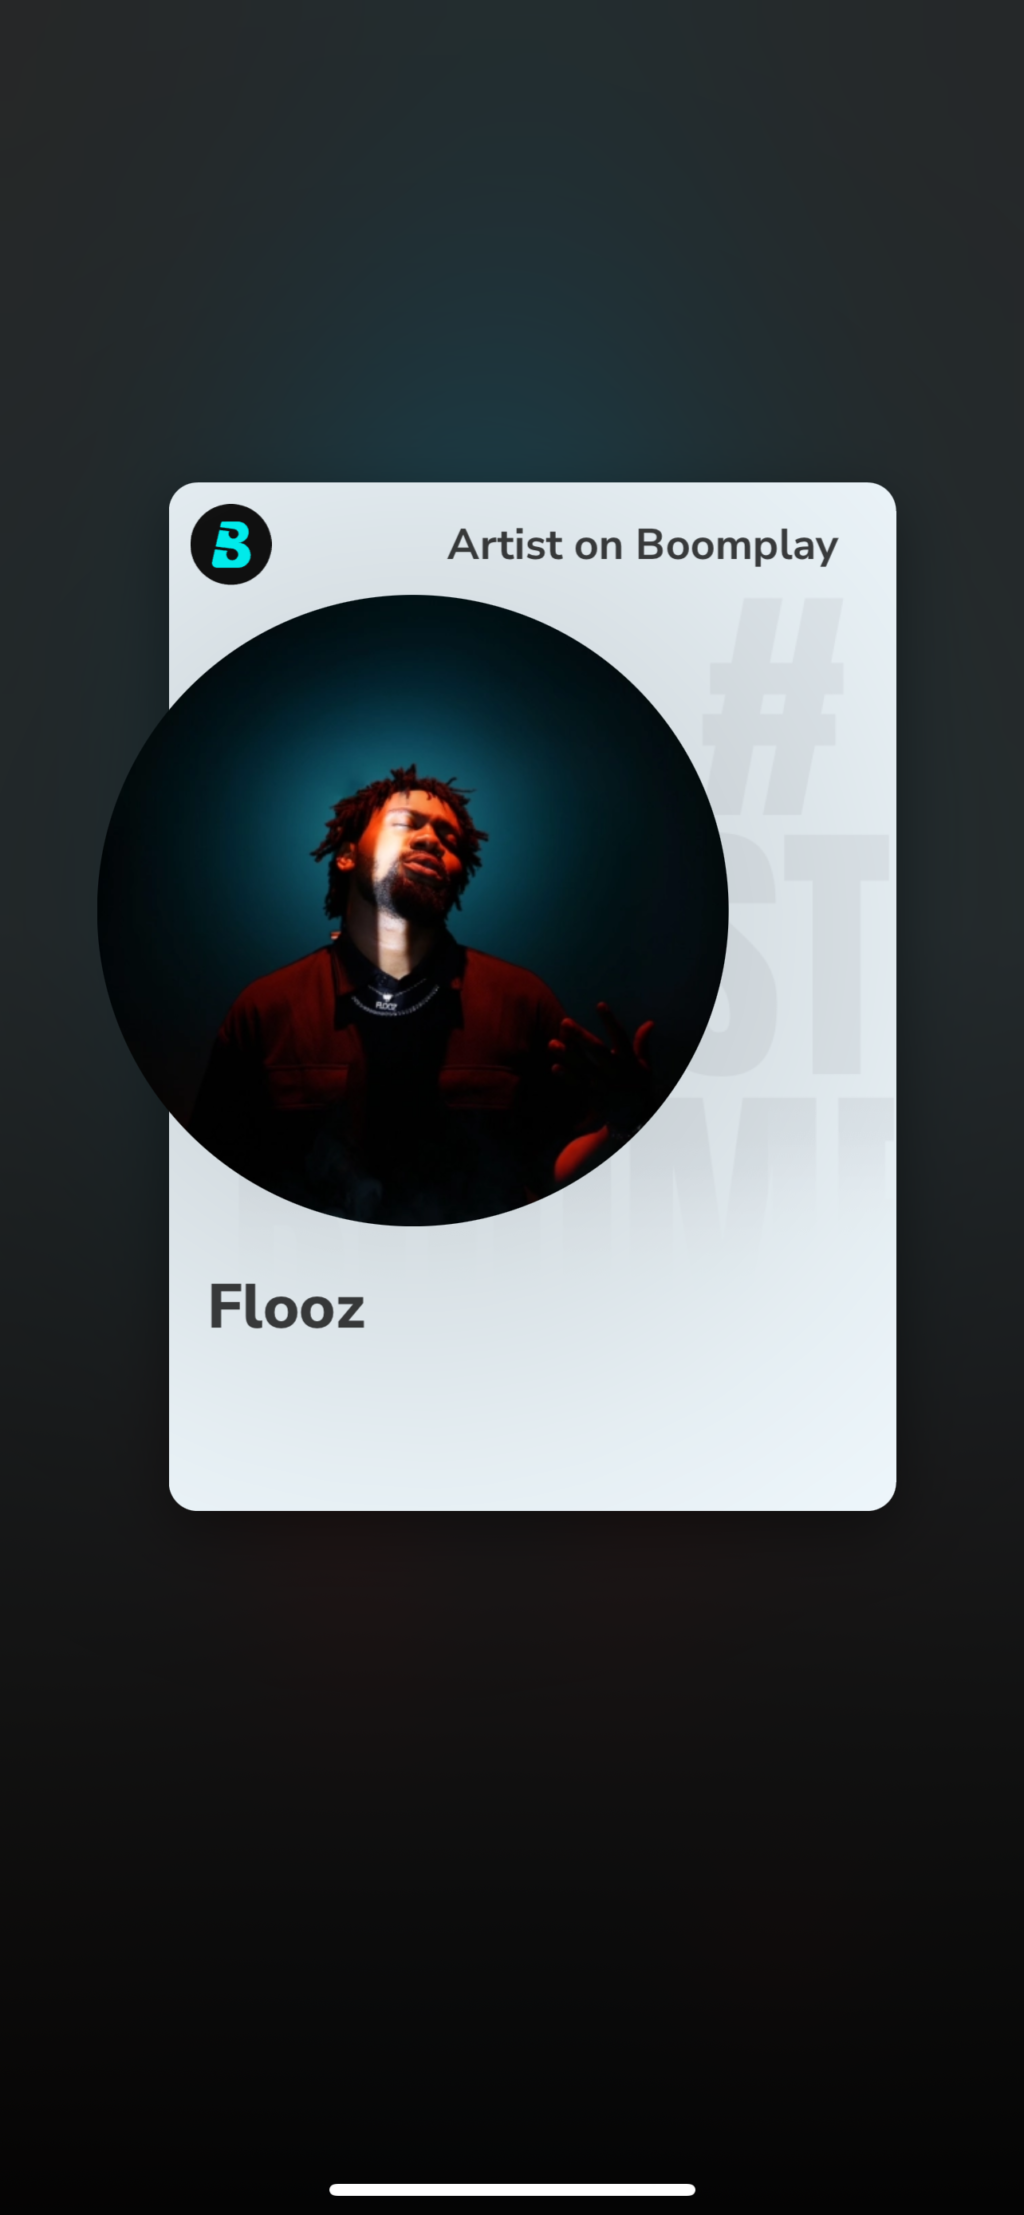Tap the FLOOZ necklace pendant in the photo
1024x2215 pixels.
pos(387,1001)
